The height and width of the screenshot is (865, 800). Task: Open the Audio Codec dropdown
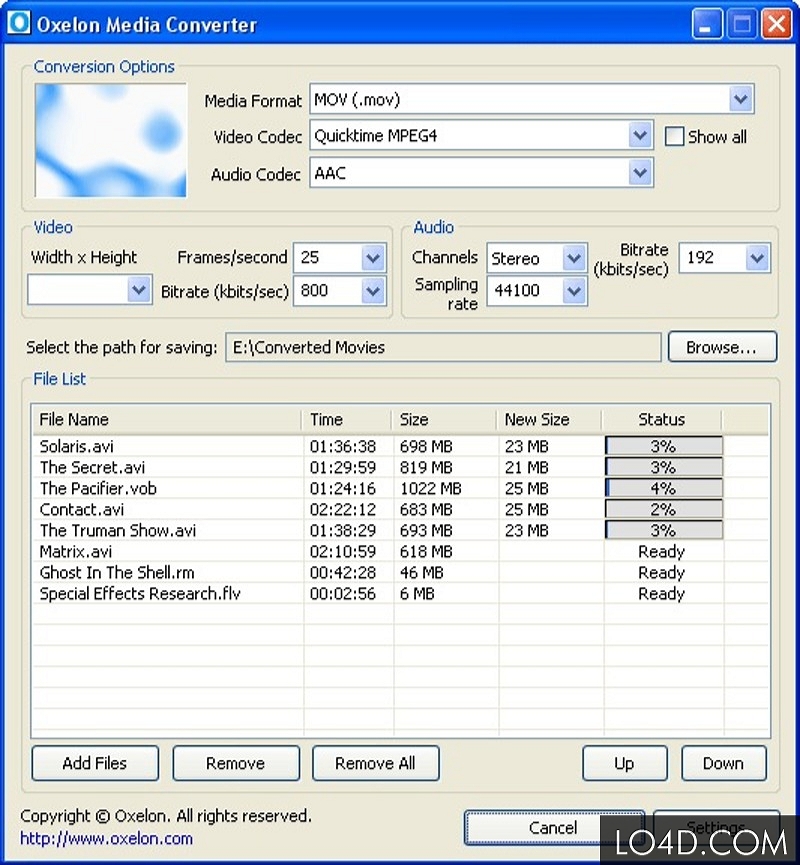[639, 173]
